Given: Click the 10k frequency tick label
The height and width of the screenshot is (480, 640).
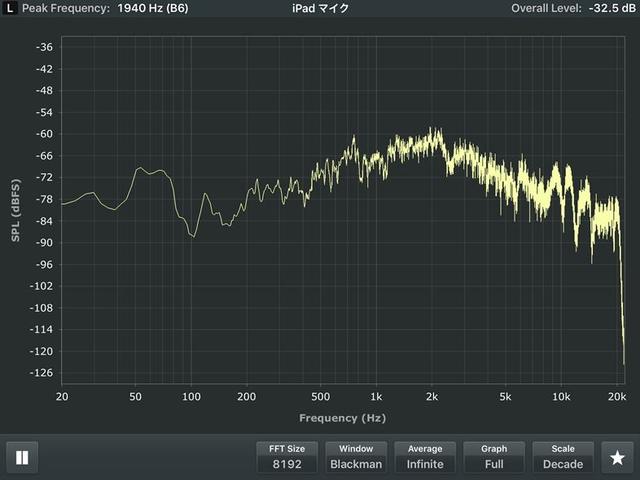Looking at the screenshot, I should click(x=561, y=397).
